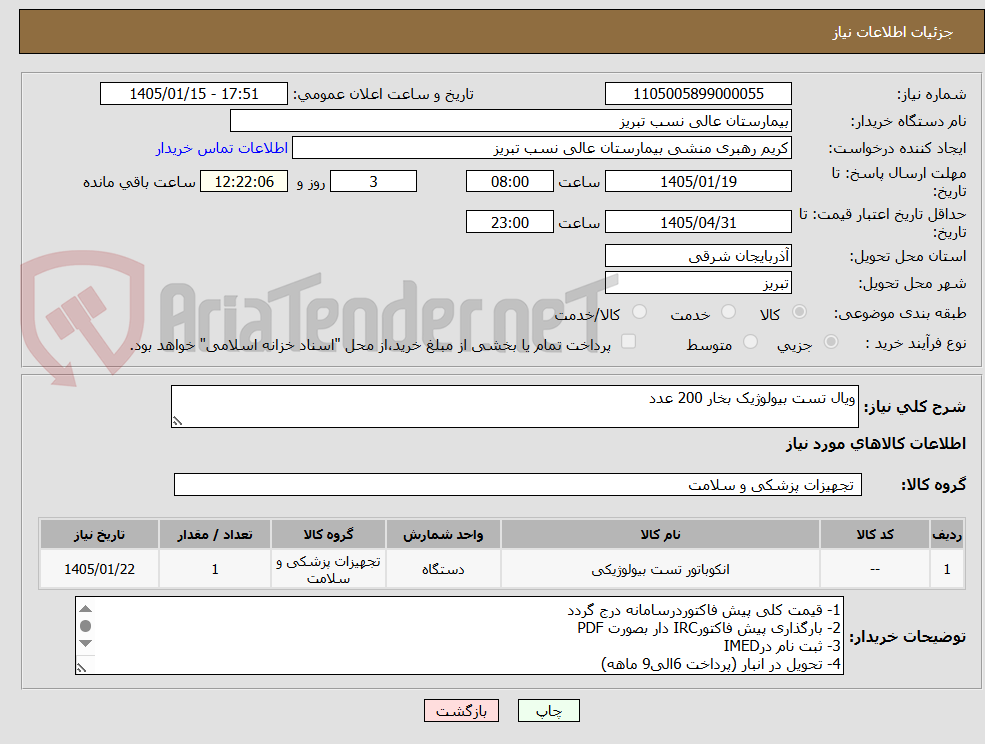Click the row number cell 1
Screen dimensions: 985x744
point(947,569)
